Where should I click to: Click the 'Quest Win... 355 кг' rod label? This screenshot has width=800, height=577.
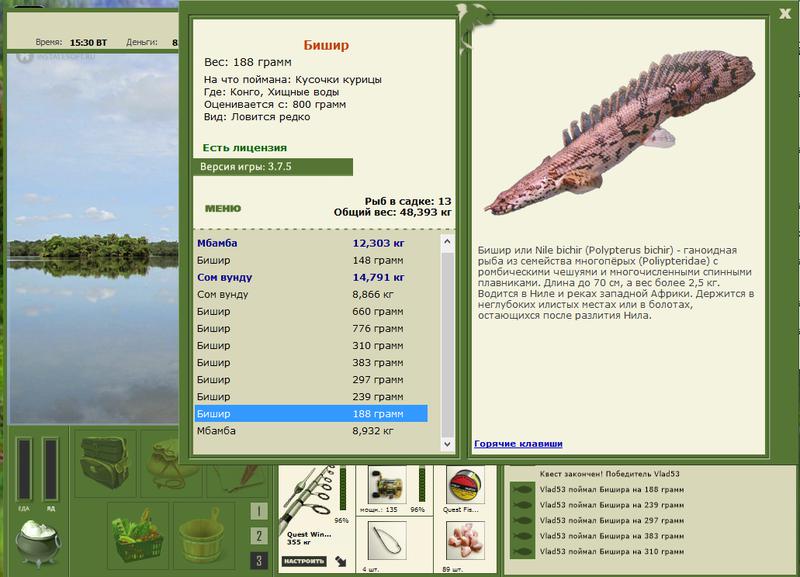[309, 538]
